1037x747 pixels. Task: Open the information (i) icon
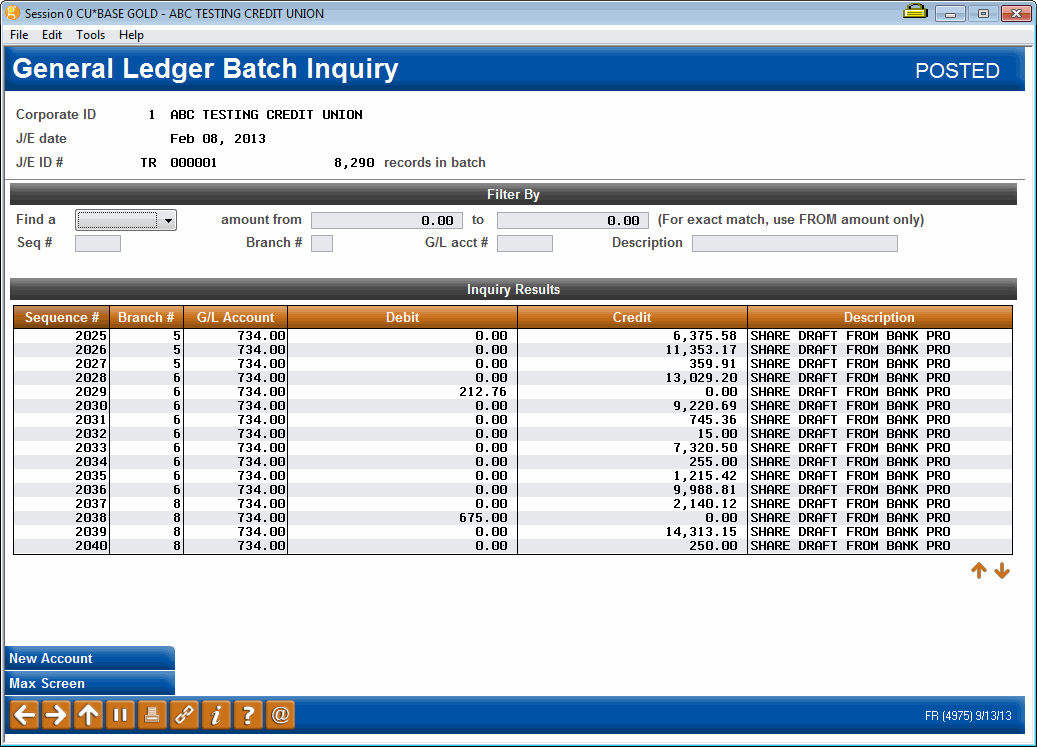215,715
